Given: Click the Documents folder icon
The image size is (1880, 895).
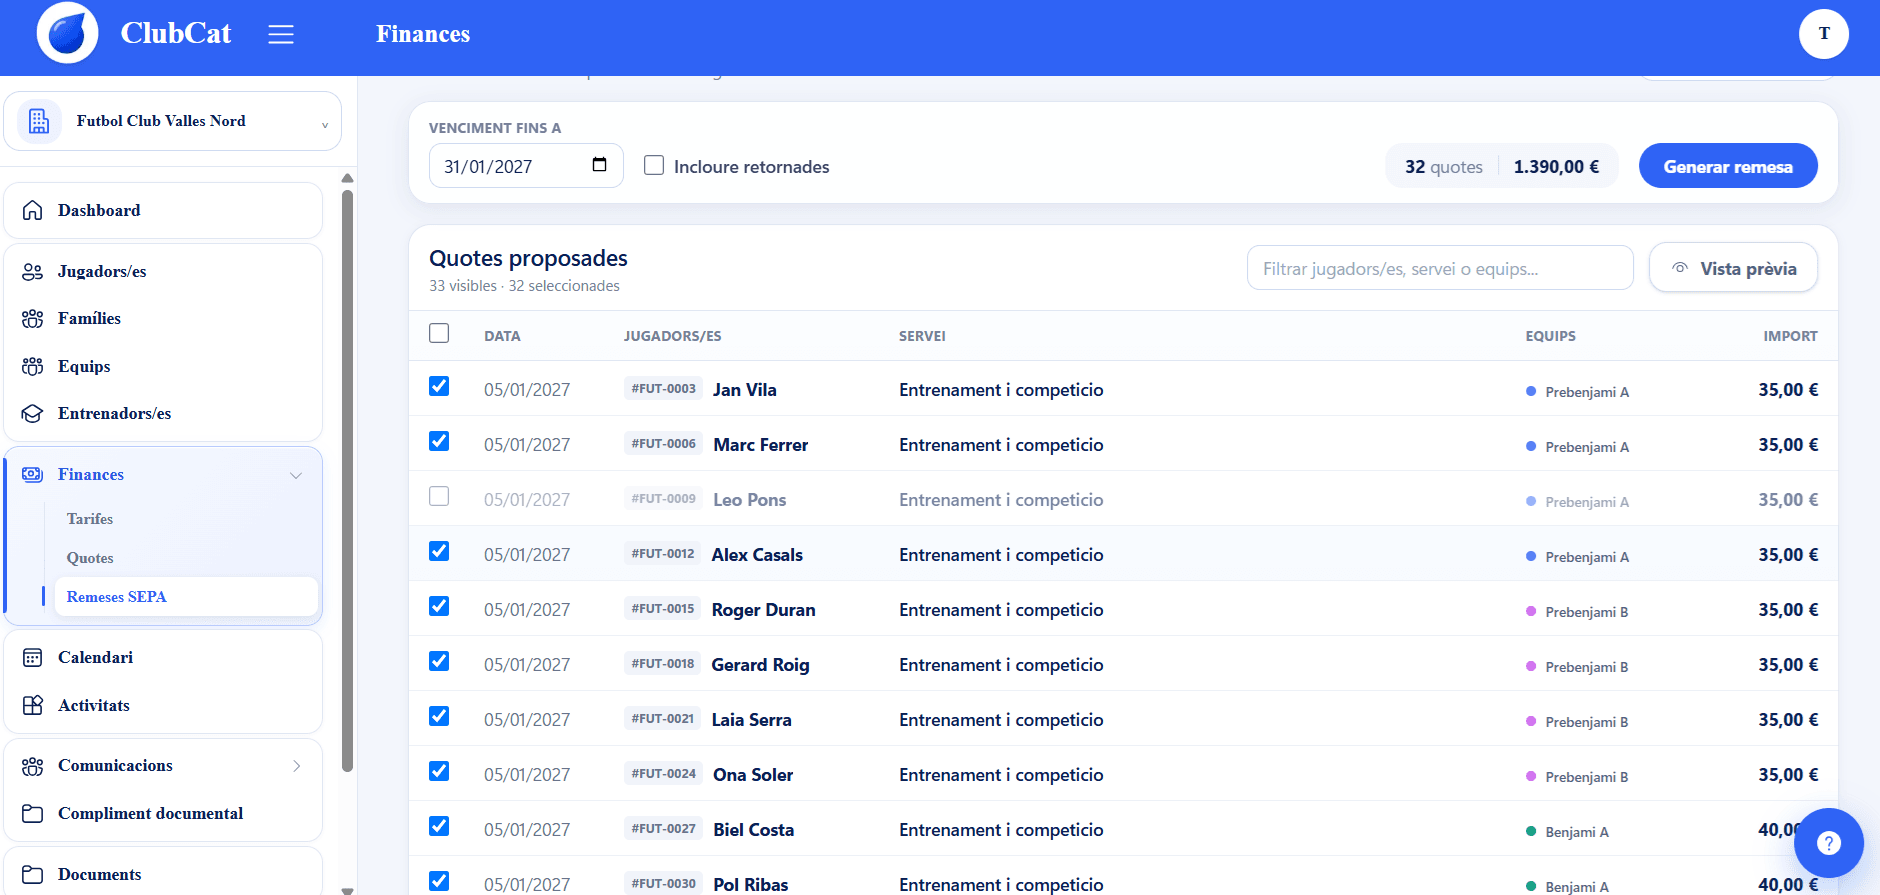Looking at the screenshot, I should [33, 874].
